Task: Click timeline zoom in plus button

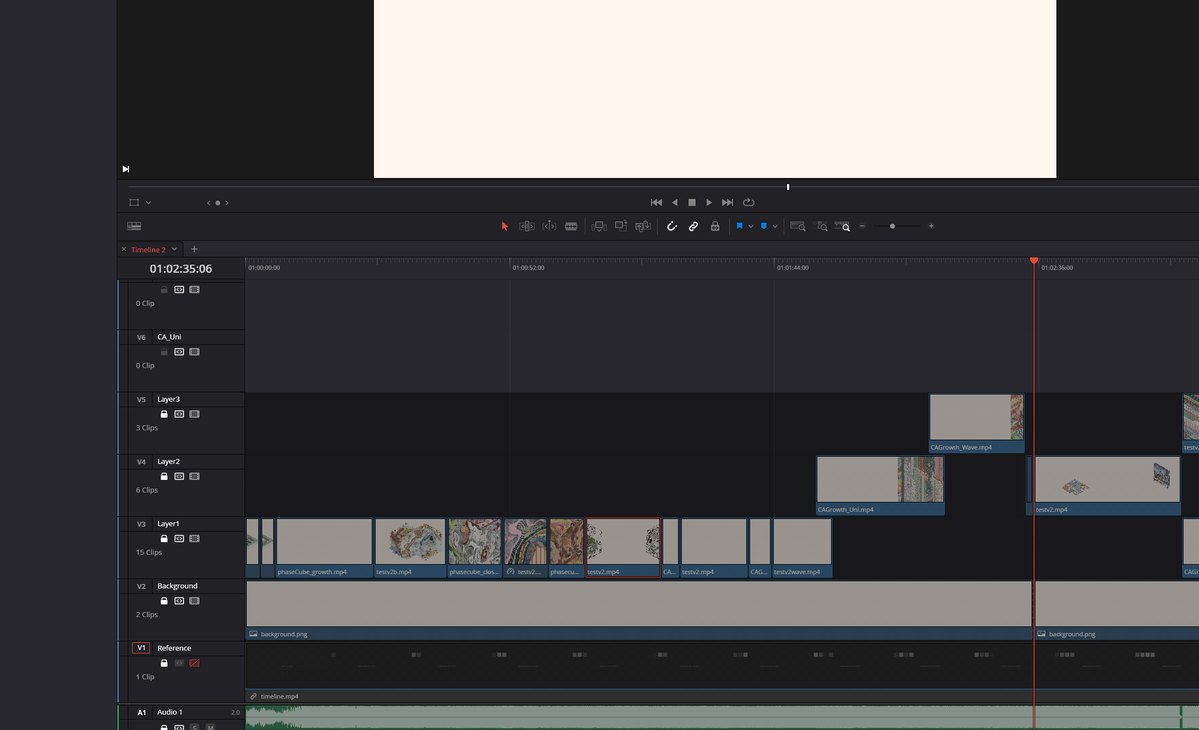Action: 931,226
